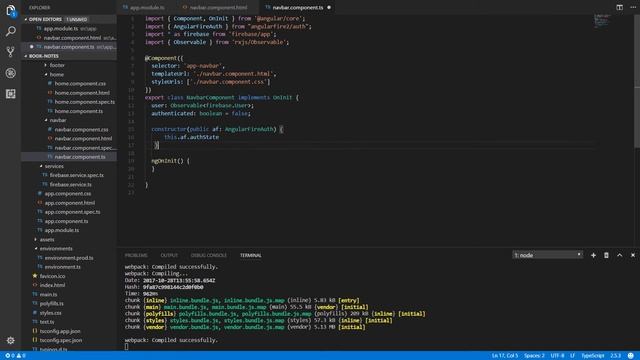The image size is (640, 360).
Task: Open navbar.component.css in explorer tree
Action: pyautogui.click(x=81, y=129)
